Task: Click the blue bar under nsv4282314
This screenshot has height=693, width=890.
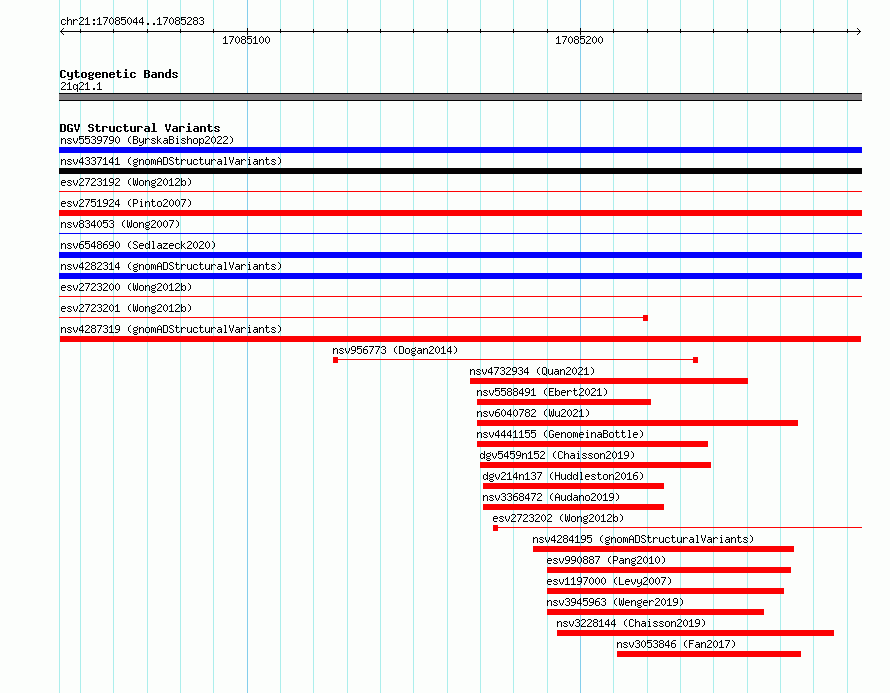Action: pyautogui.click(x=460, y=276)
